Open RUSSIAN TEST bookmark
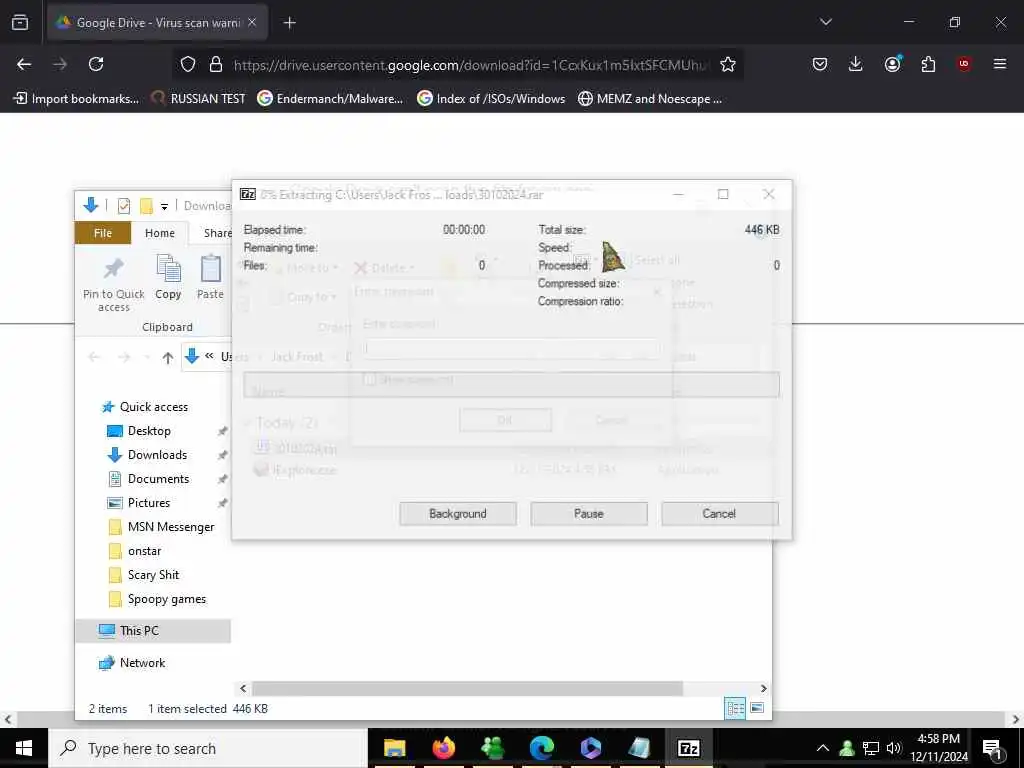Screen dimensions: 1024x768 coord(199,99)
